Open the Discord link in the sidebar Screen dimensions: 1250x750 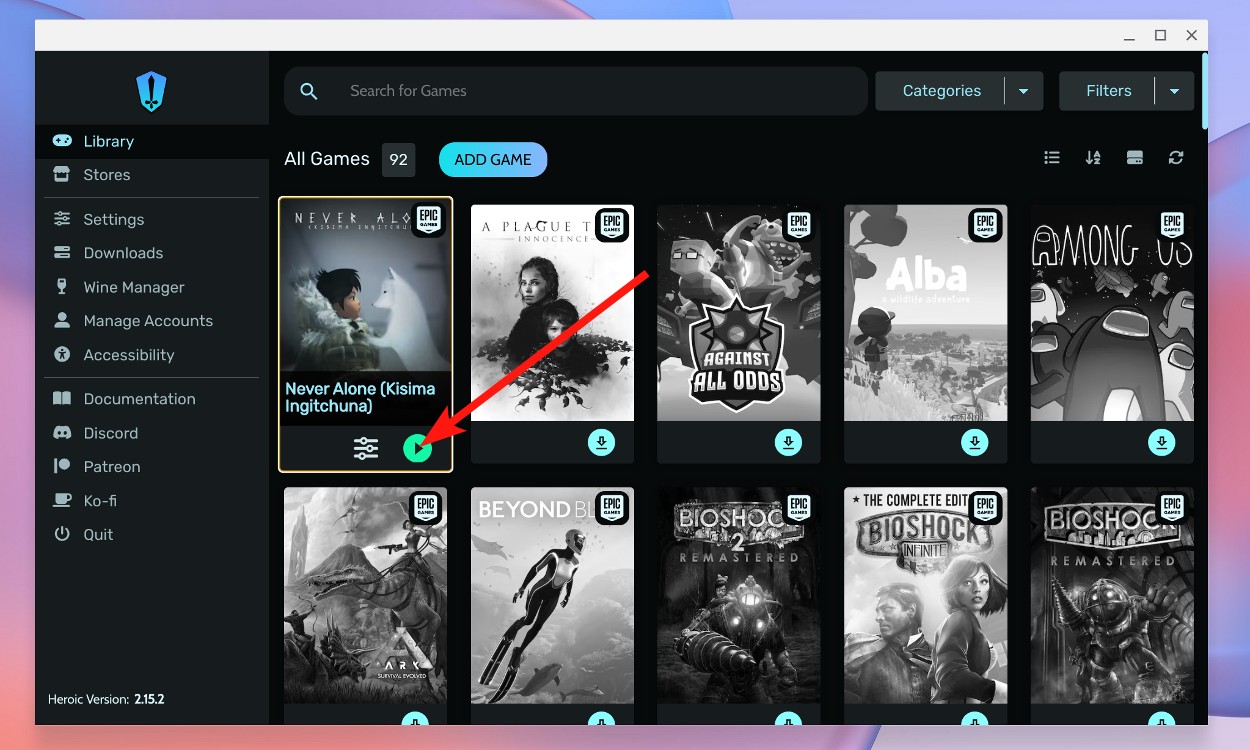pyautogui.click(x=108, y=432)
